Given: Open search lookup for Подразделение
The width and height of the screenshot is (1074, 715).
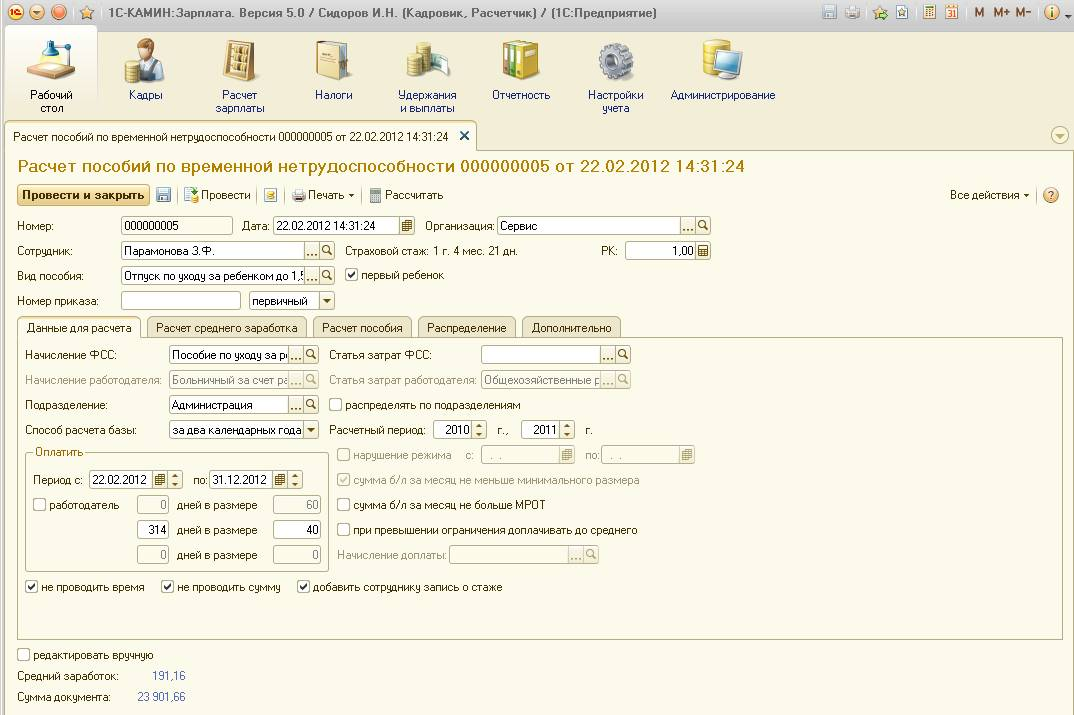Looking at the screenshot, I should (311, 405).
